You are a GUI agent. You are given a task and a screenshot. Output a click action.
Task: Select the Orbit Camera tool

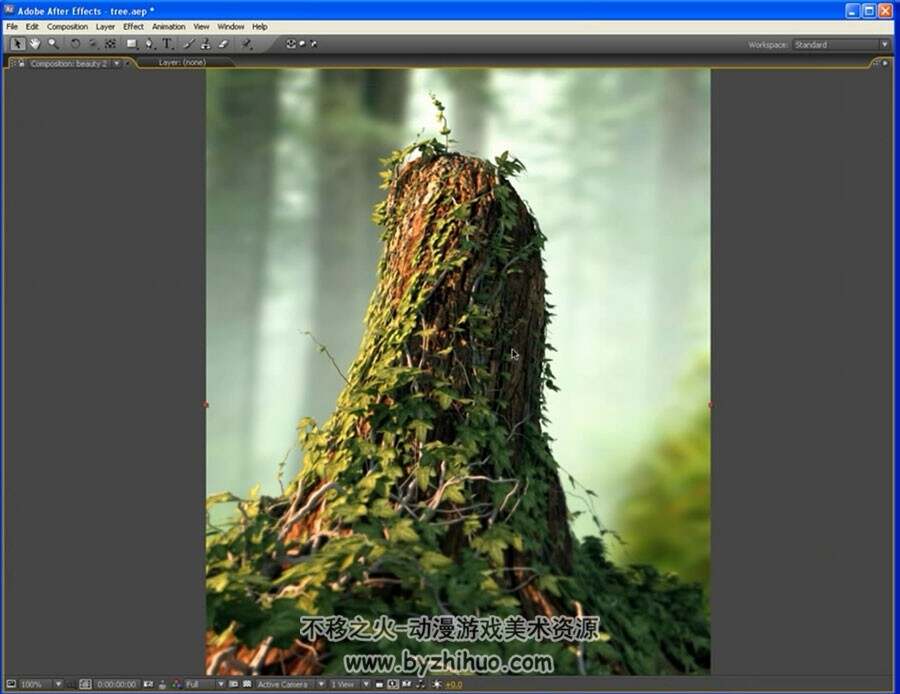point(92,44)
